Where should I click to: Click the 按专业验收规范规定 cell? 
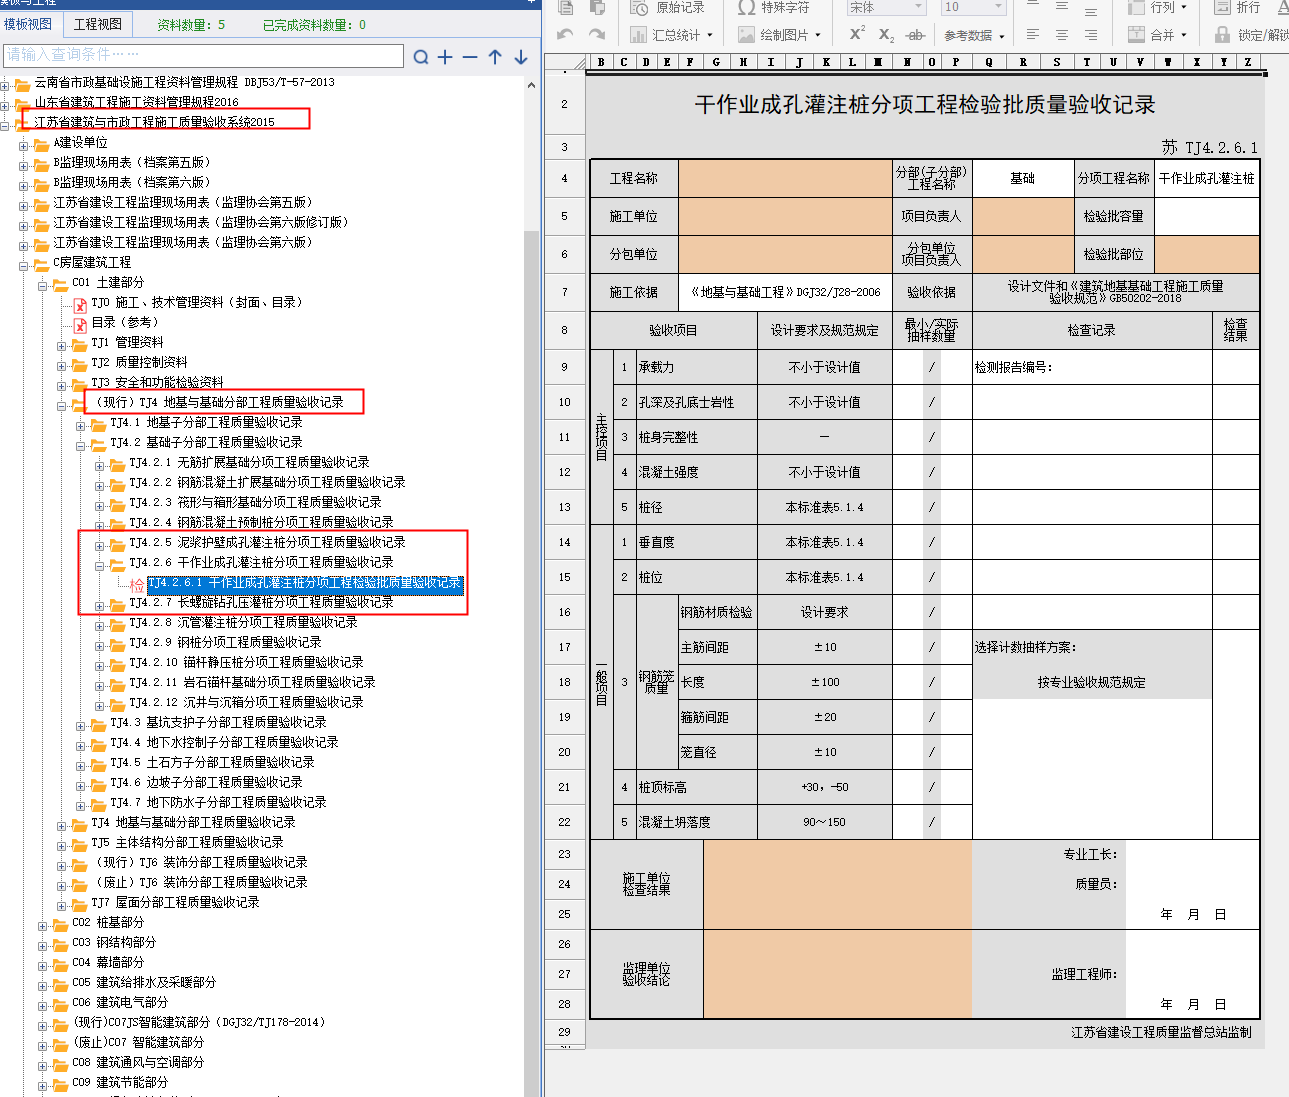pos(1092,682)
